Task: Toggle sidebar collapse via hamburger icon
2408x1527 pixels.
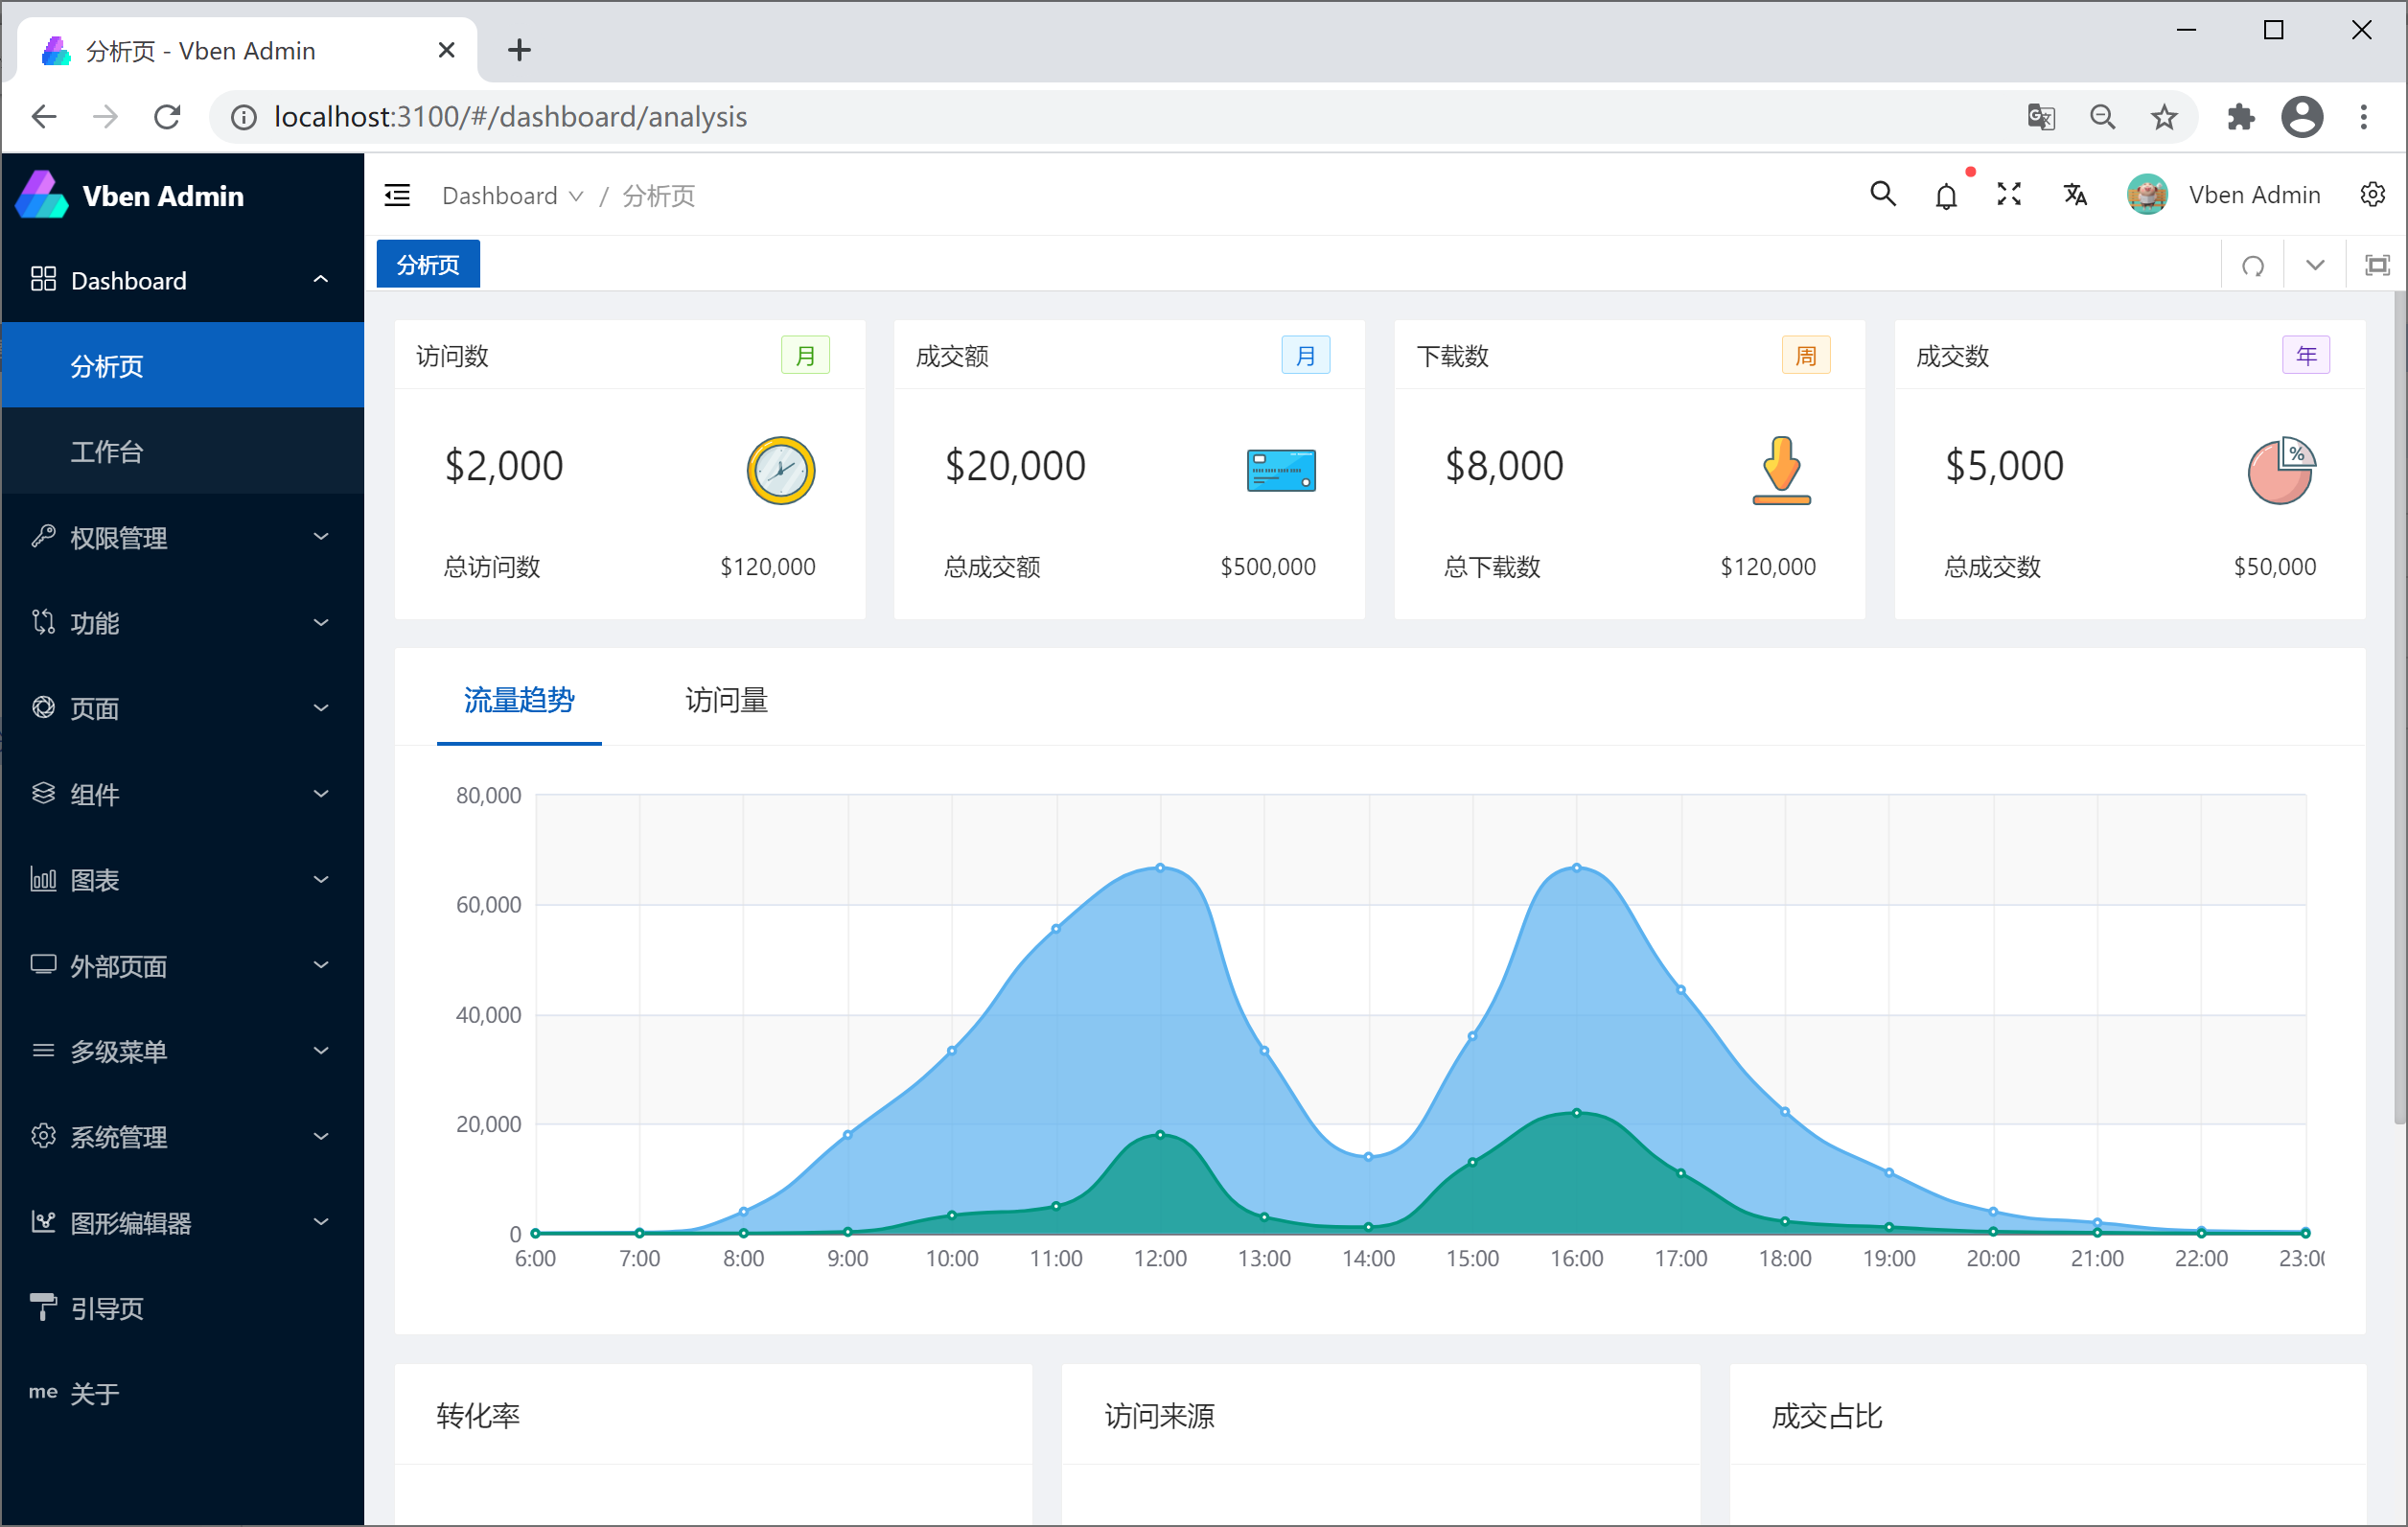Action: [397, 195]
